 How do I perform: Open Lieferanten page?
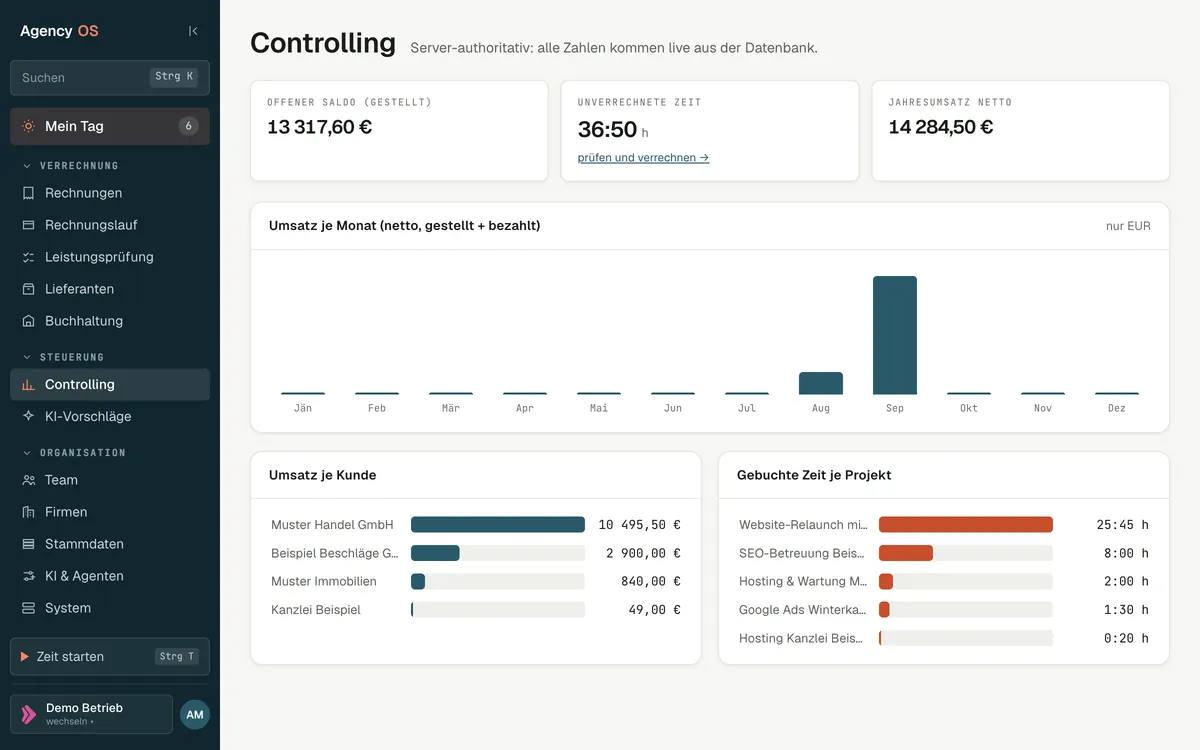click(x=110, y=289)
